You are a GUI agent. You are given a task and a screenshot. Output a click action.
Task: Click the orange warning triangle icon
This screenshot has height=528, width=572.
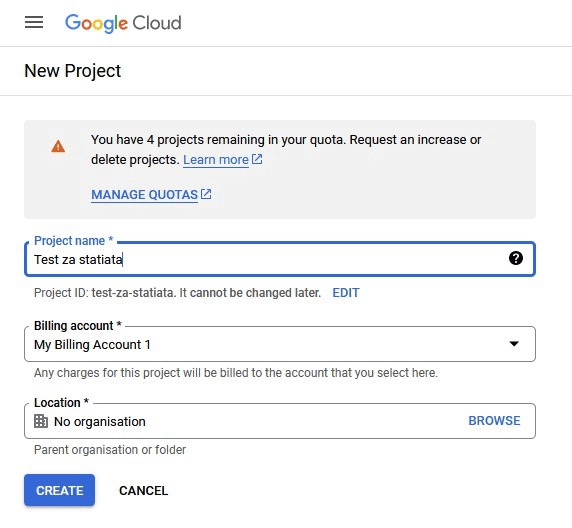[x=58, y=146]
